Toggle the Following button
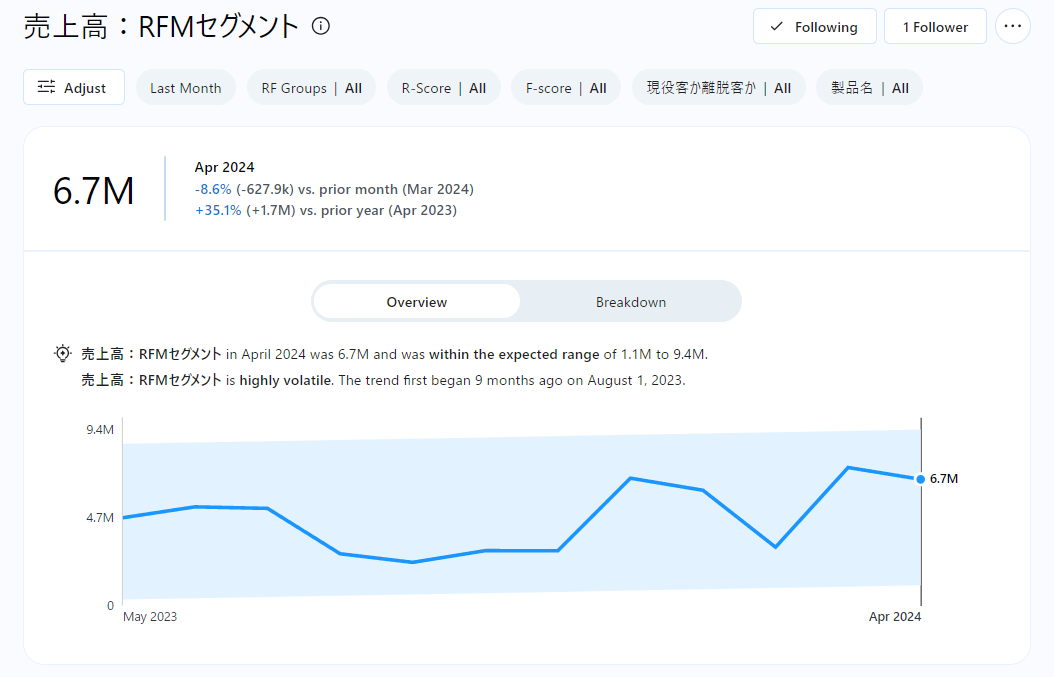 [814, 27]
